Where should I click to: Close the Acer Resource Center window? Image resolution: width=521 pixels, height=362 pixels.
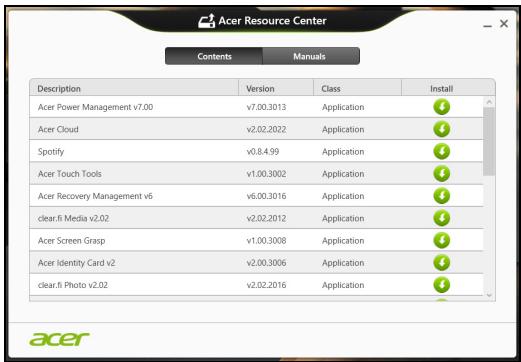click(x=504, y=24)
